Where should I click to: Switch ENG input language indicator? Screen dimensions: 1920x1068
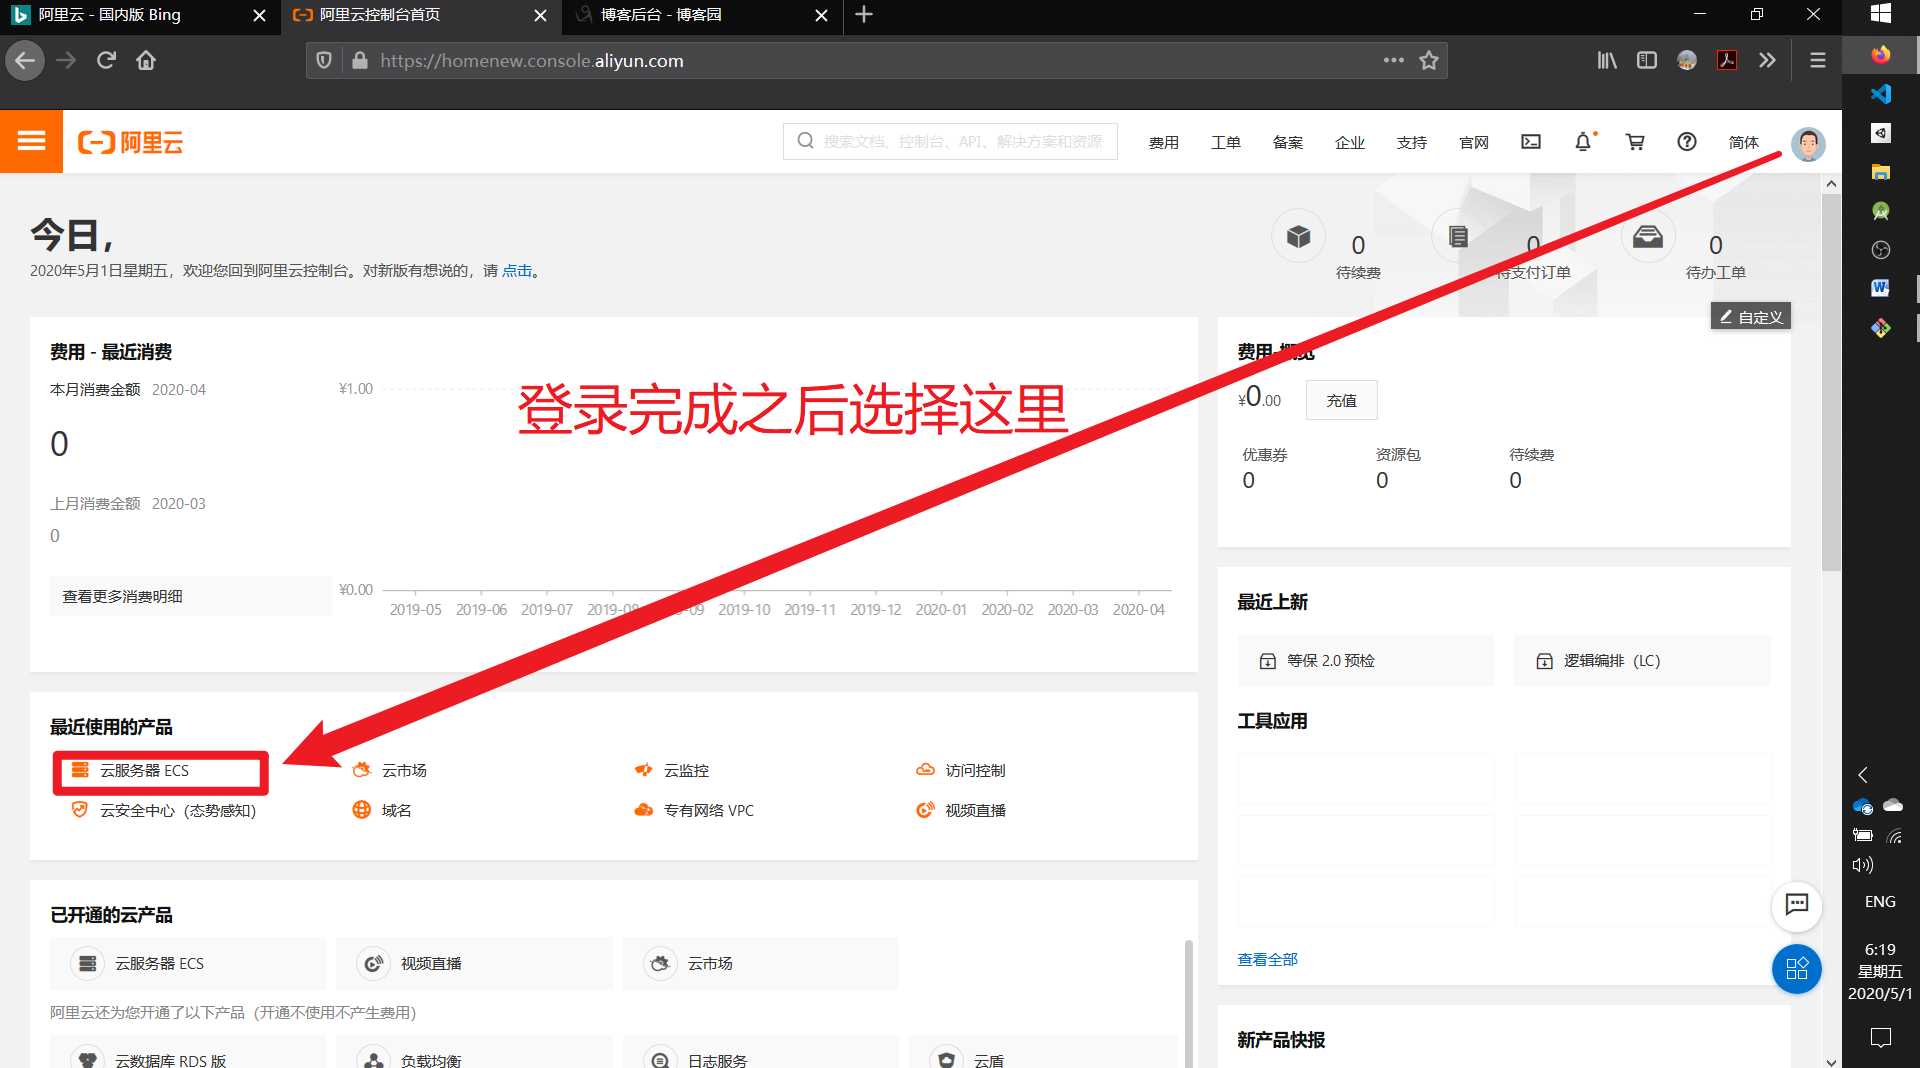[1880, 901]
